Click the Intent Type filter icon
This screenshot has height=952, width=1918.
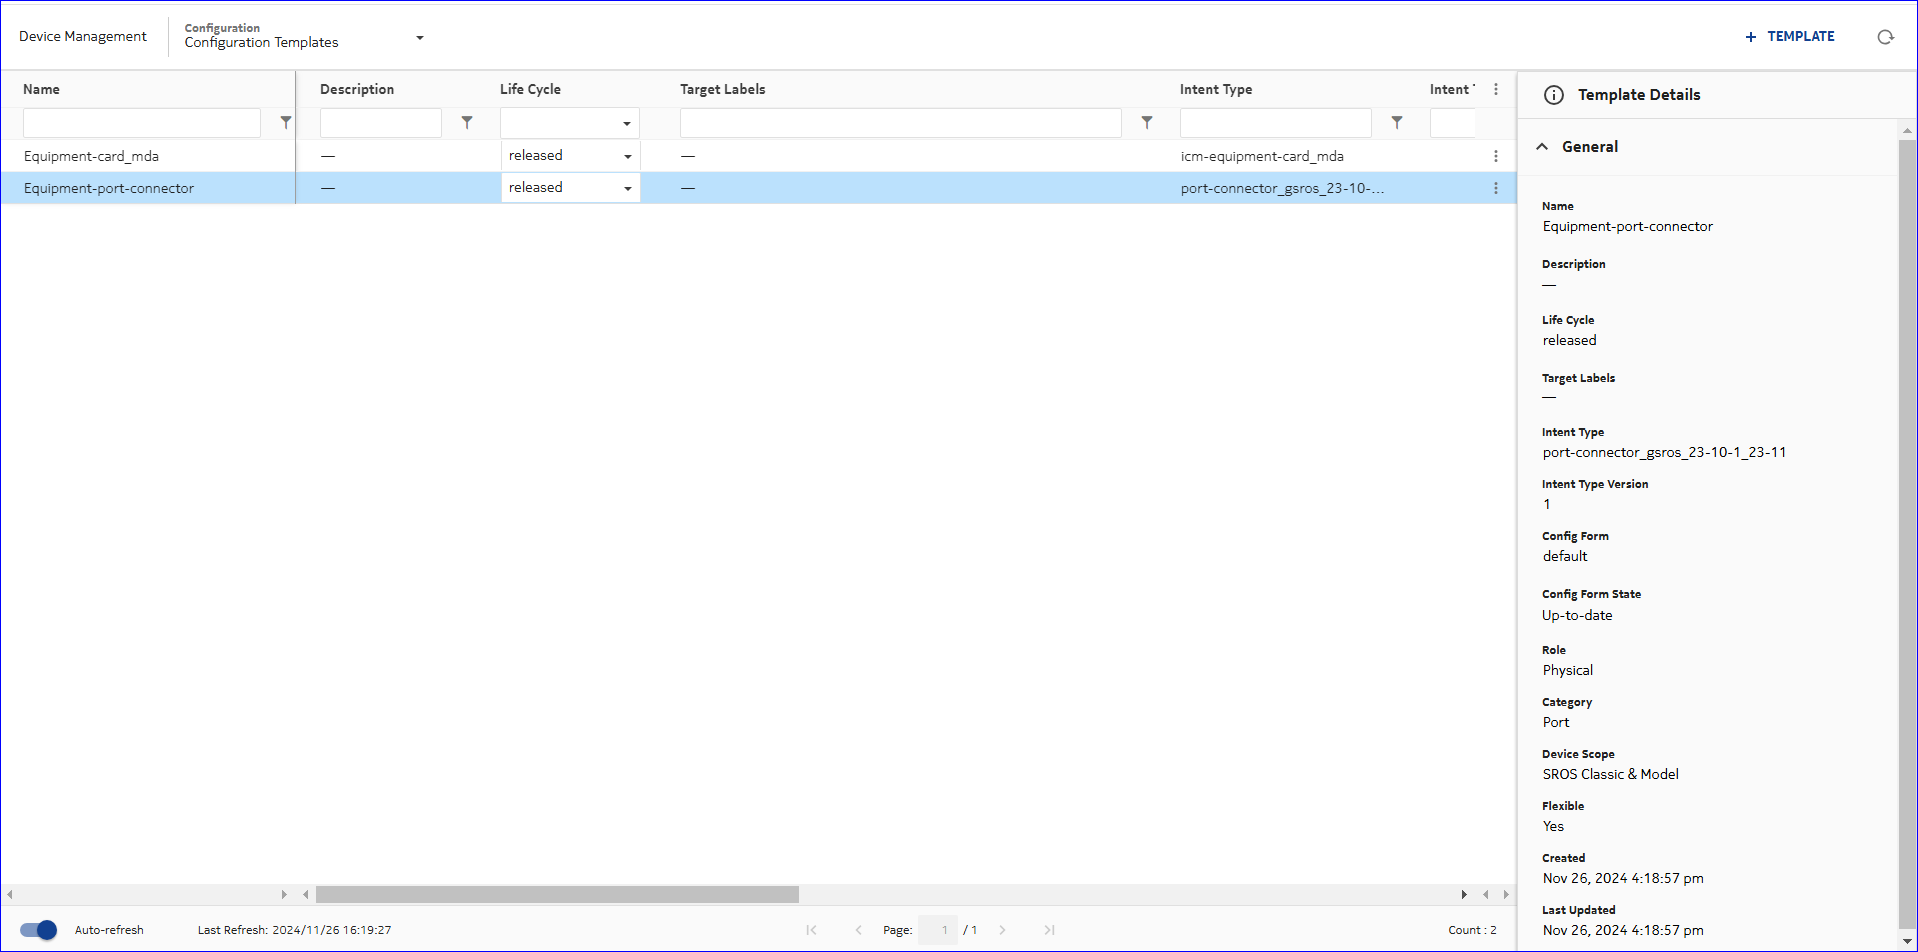[x=1397, y=122]
